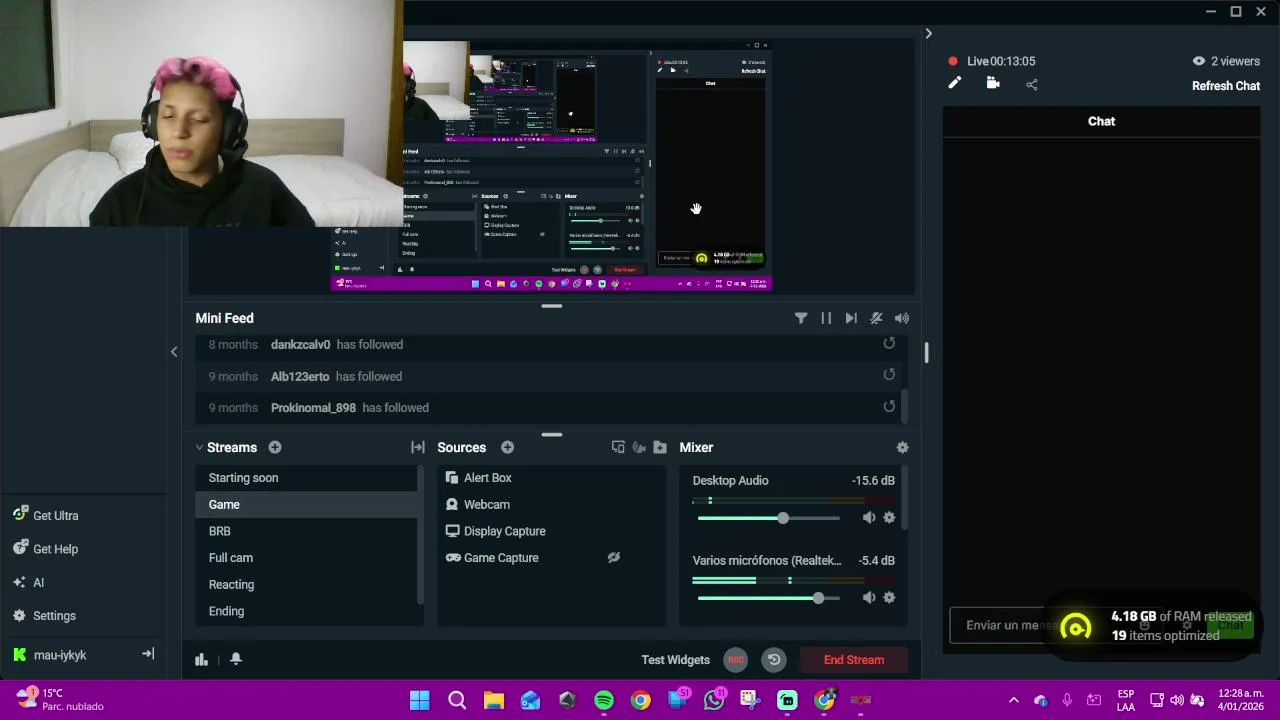The image size is (1280, 720).
Task: Click the Varios micrófonos volume slider
Action: pos(768,598)
